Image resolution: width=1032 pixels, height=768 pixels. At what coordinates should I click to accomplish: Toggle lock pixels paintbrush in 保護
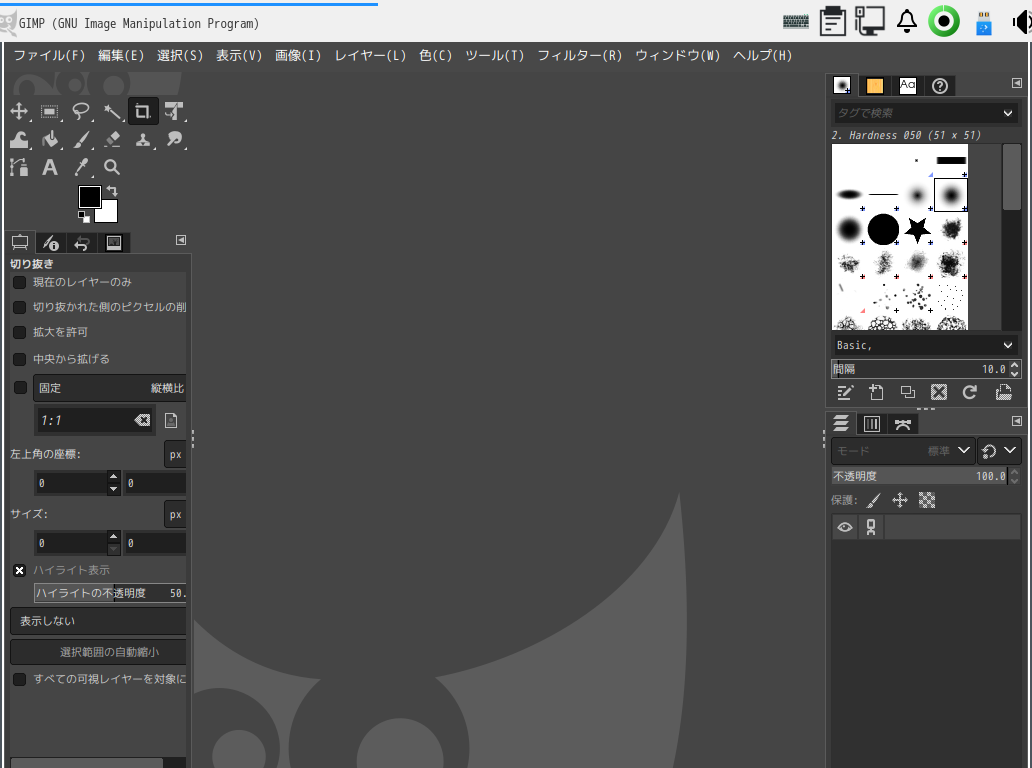[x=873, y=501]
